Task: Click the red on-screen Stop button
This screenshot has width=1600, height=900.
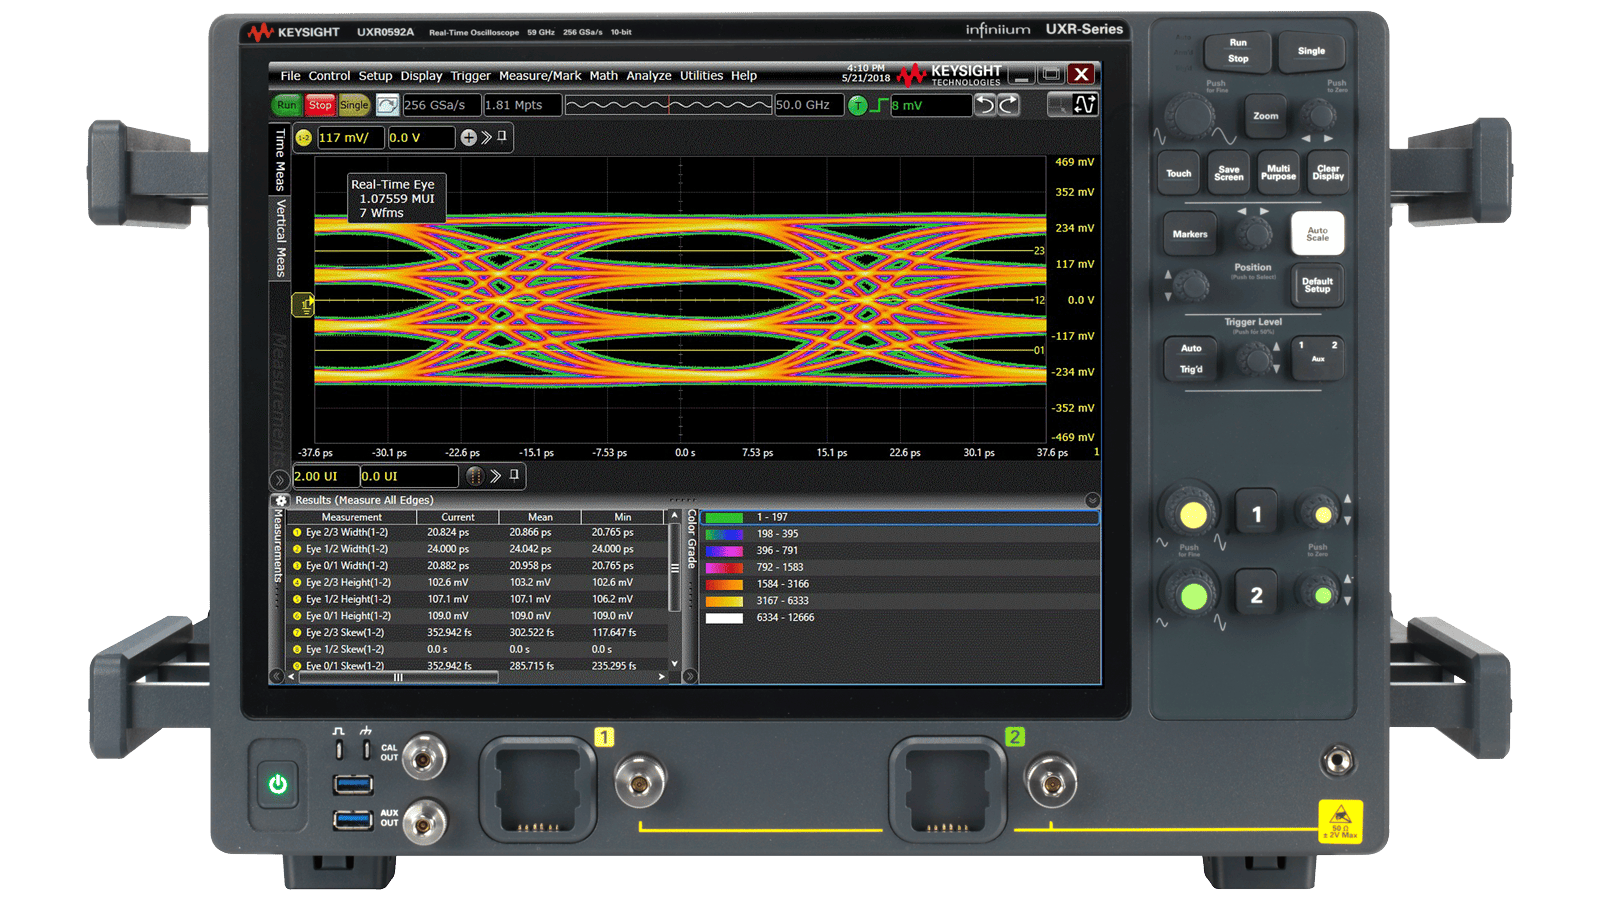Action: [320, 105]
